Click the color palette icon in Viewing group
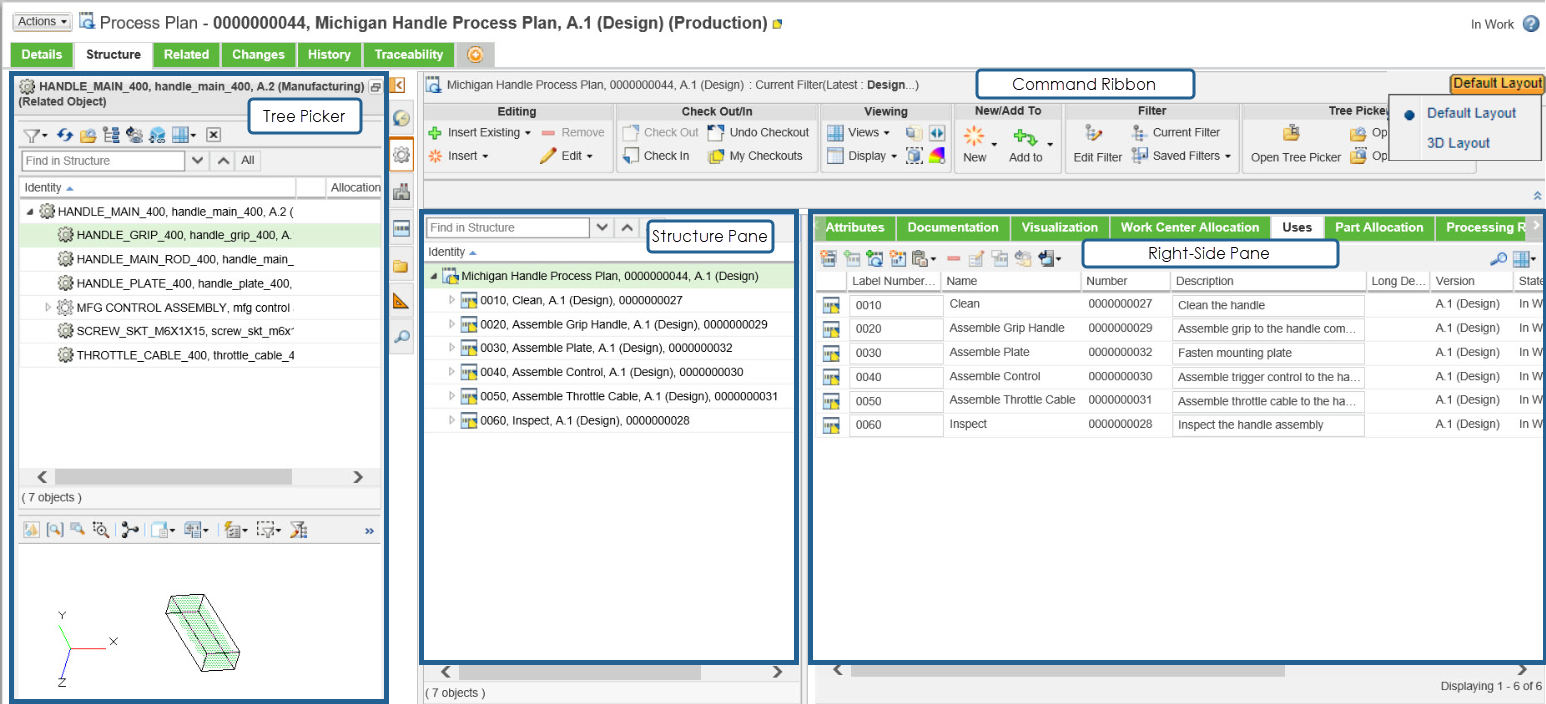This screenshot has width=1546, height=704. (937, 156)
